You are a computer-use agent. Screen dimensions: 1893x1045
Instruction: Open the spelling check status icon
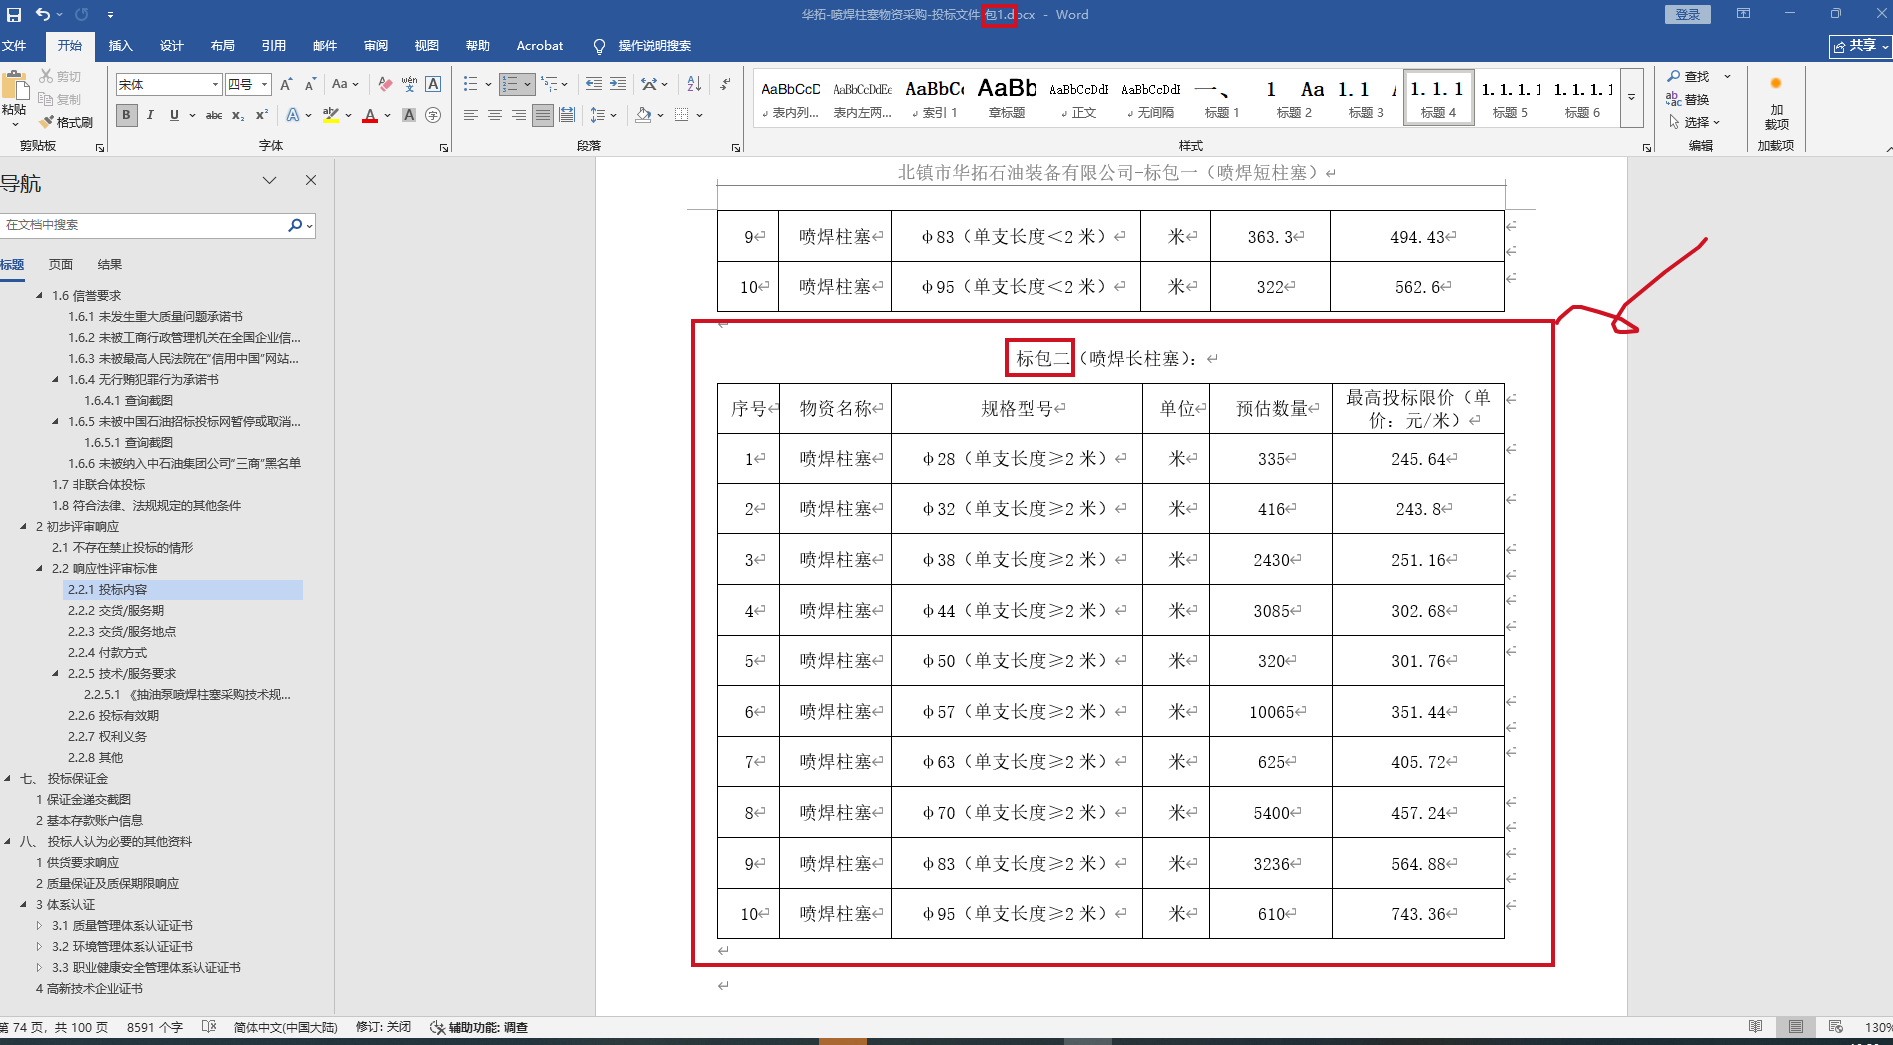(x=209, y=1027)
